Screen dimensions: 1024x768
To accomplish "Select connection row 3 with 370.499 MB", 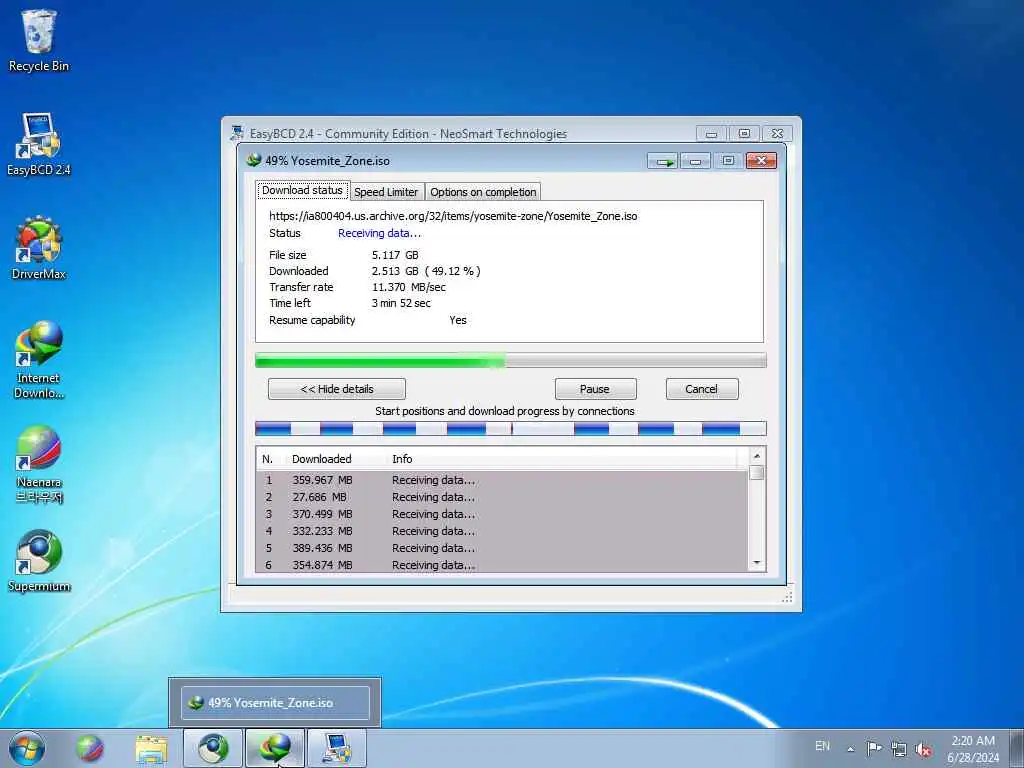I will coord(503,514).
